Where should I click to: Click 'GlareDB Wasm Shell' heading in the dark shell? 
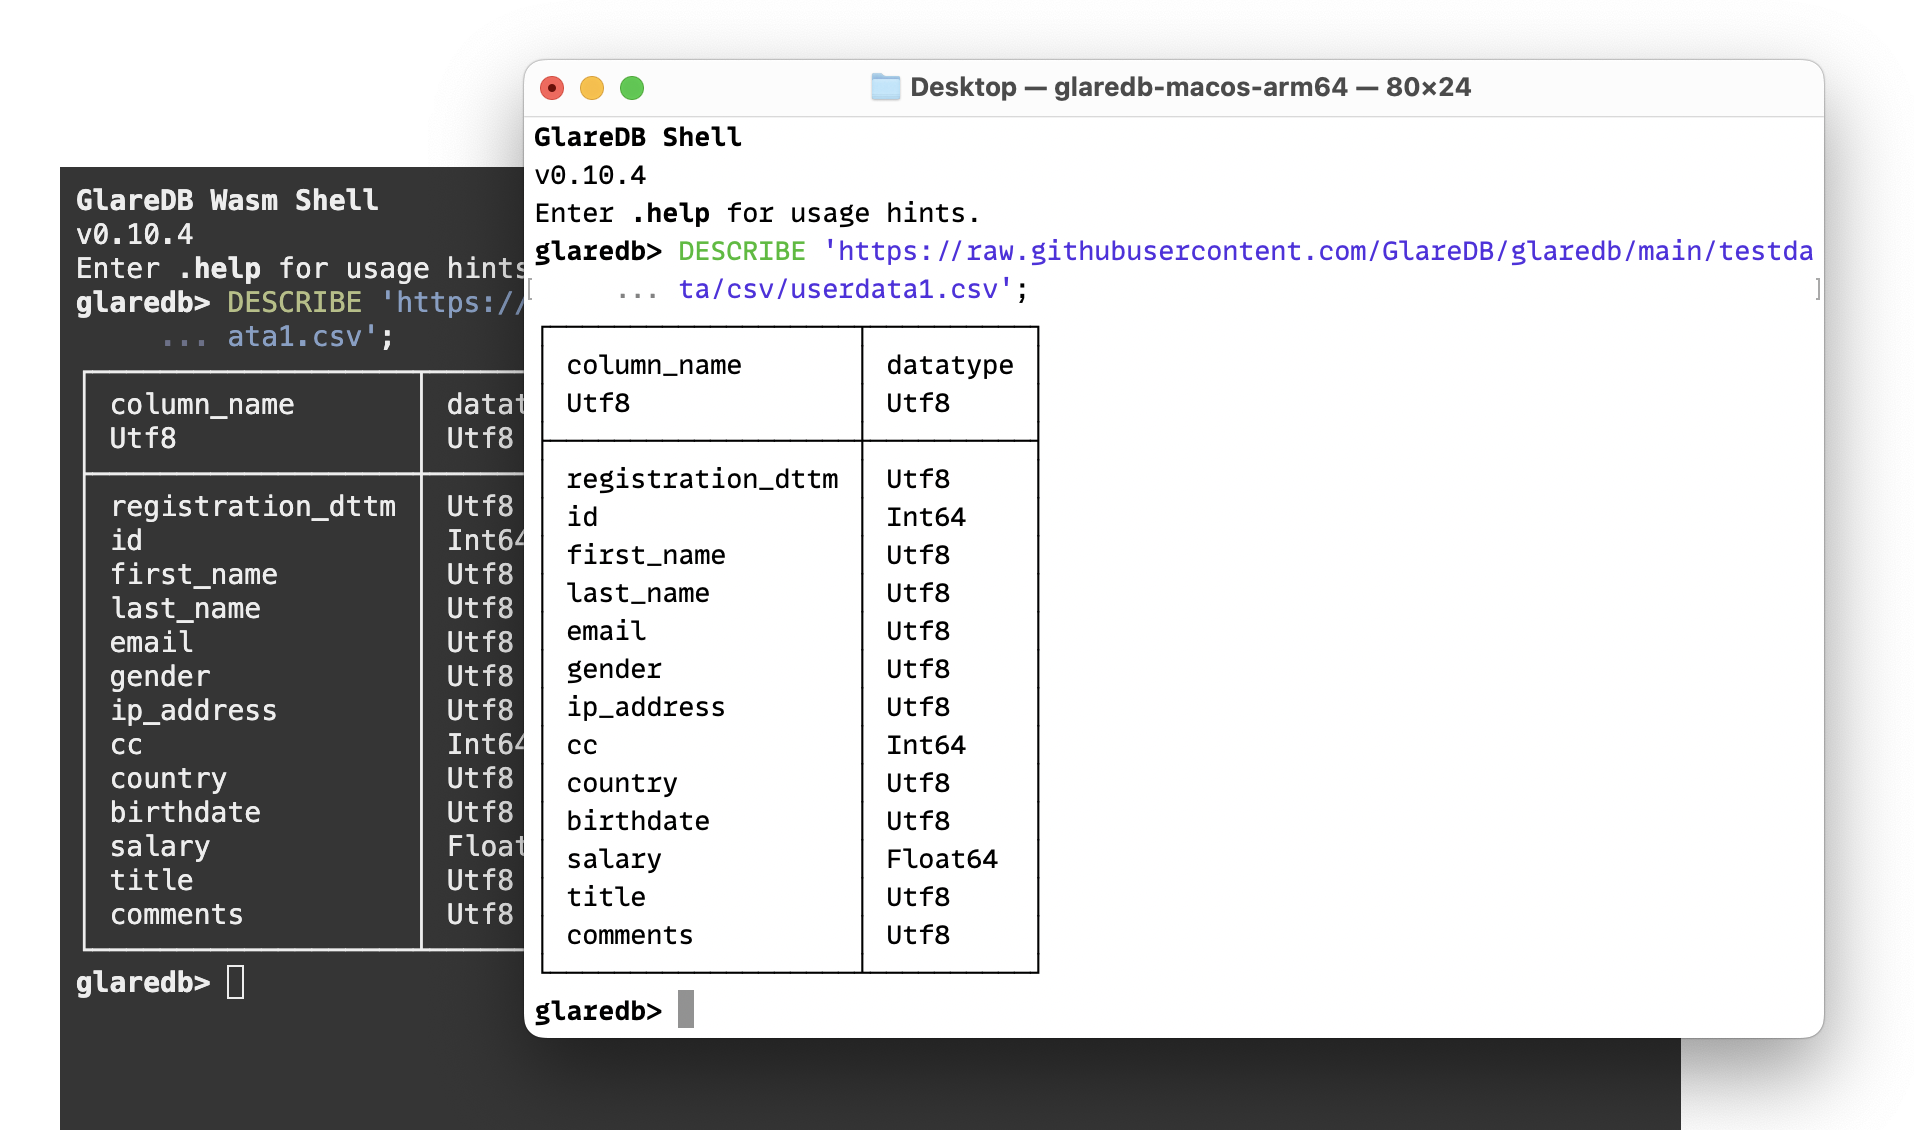(227, 200)
